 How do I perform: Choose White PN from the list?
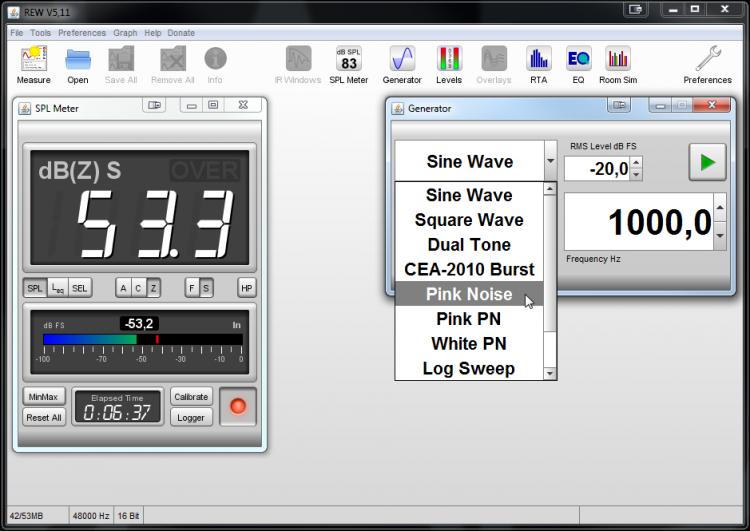click(x=469, y=344)
